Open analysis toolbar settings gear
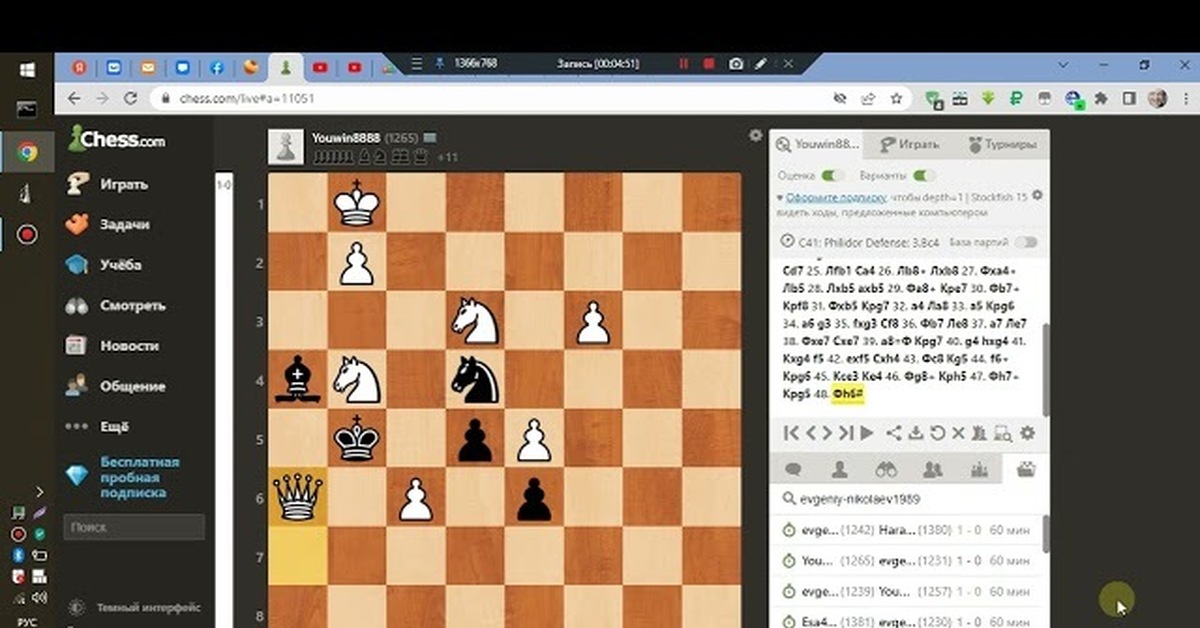This screenshot has height=628, width=1200. coord(1027,434)
